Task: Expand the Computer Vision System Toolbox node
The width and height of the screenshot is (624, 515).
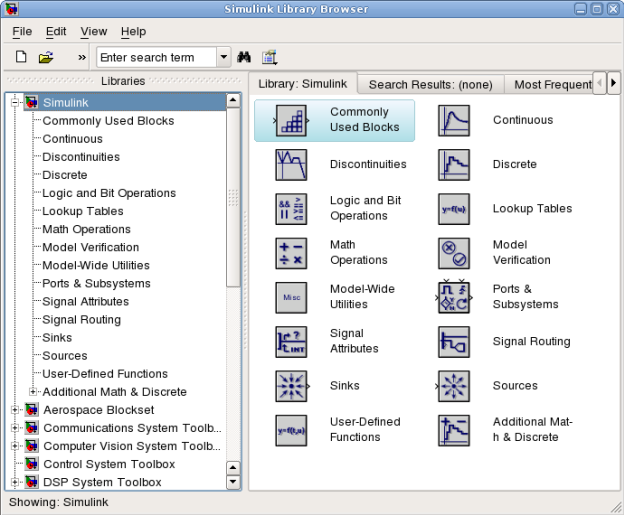Action: [15, 446]
